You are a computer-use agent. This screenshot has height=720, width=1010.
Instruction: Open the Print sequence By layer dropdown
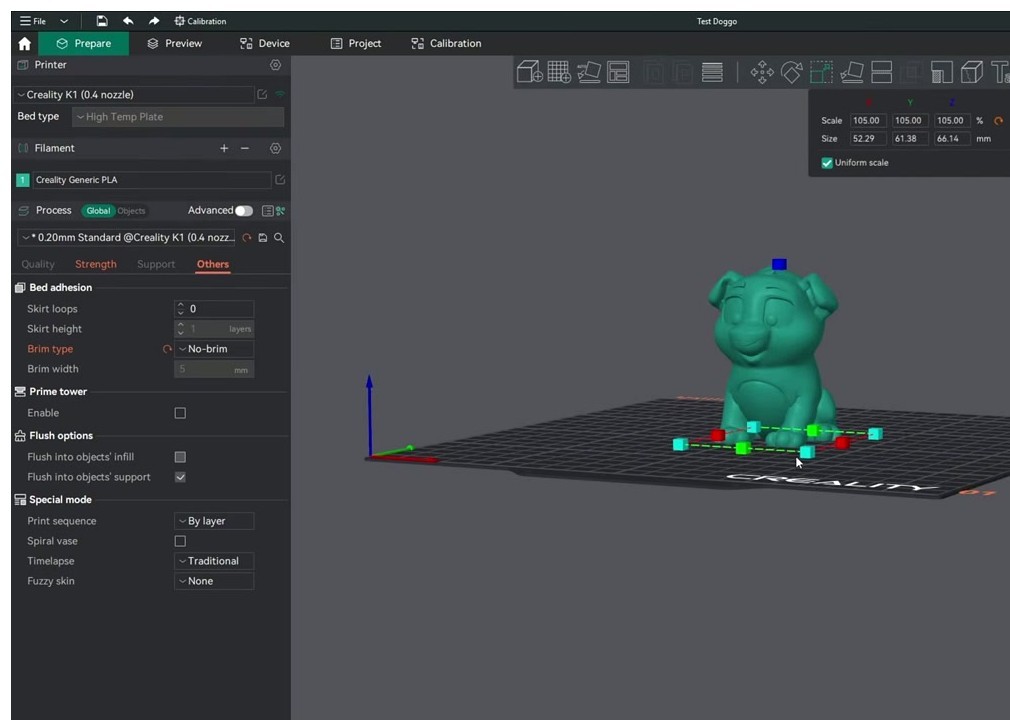coord(214,521)
